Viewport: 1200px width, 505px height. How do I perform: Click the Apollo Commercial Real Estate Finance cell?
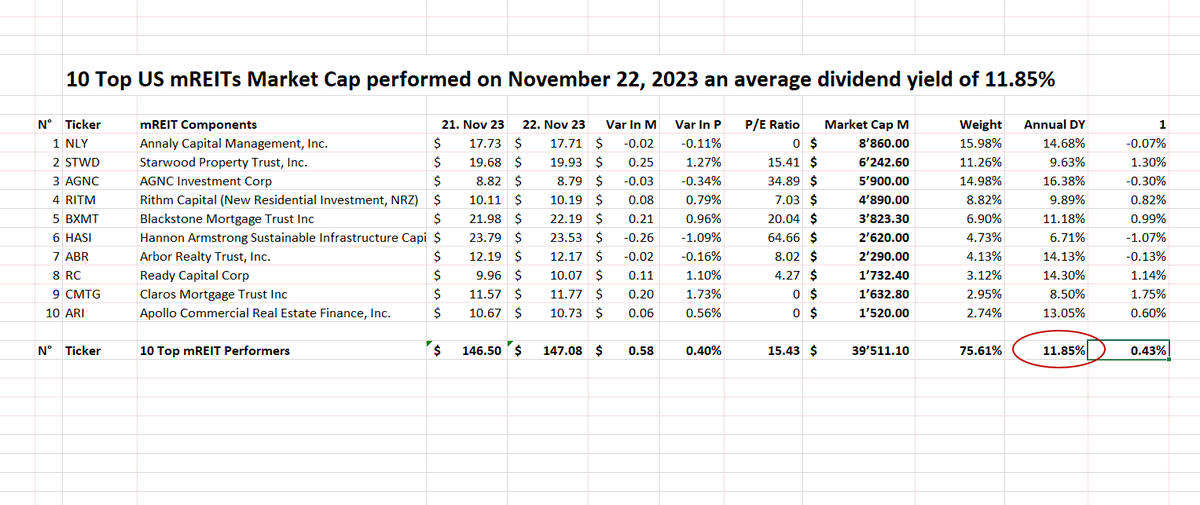tap(265, 313)
